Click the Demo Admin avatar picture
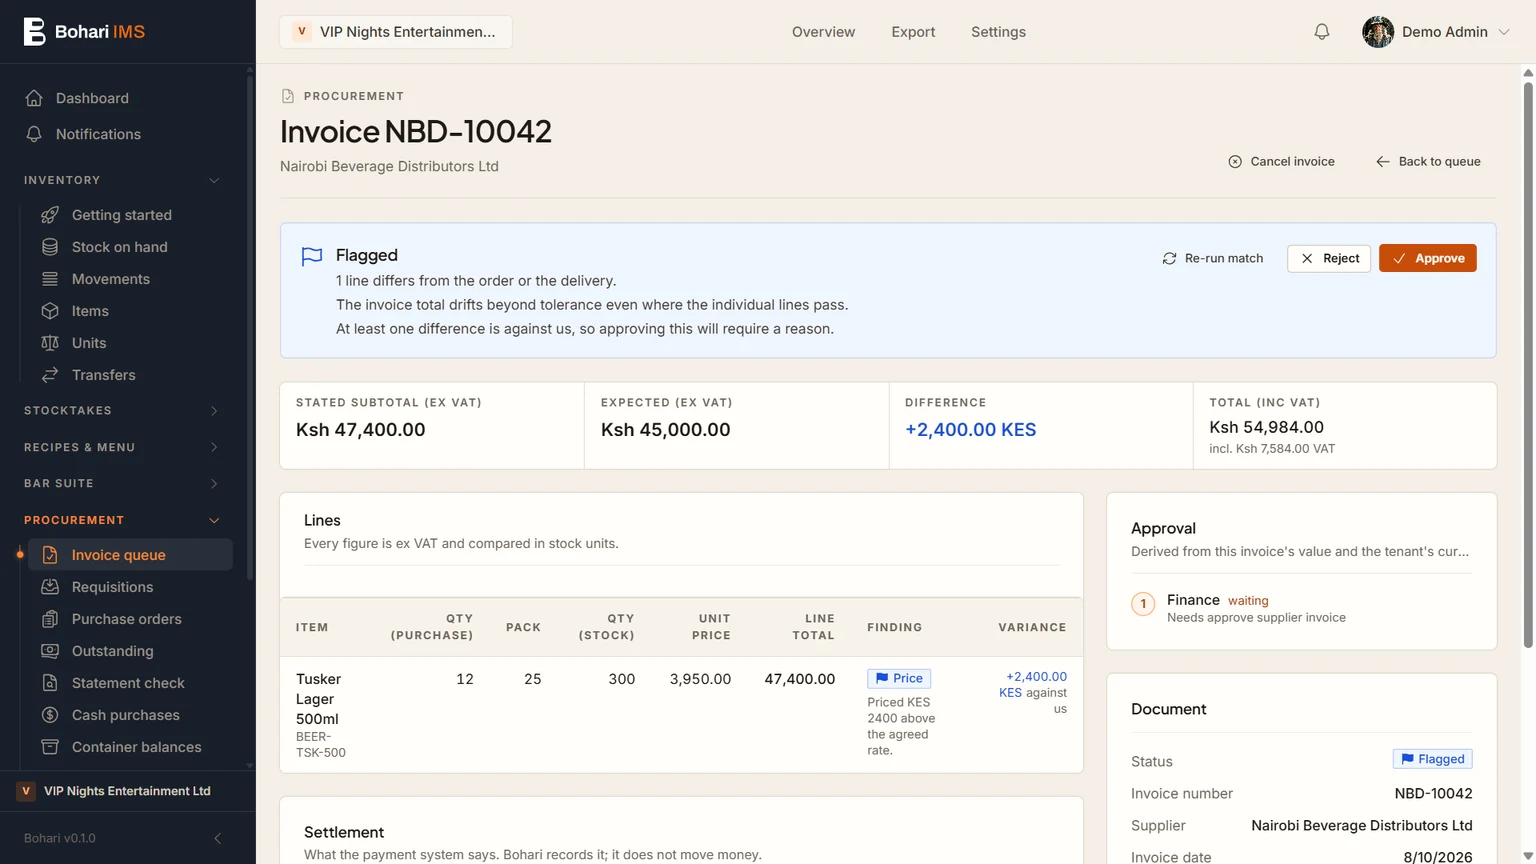The height and width of the screenshot is (864, 1536). coord(1378,32)
